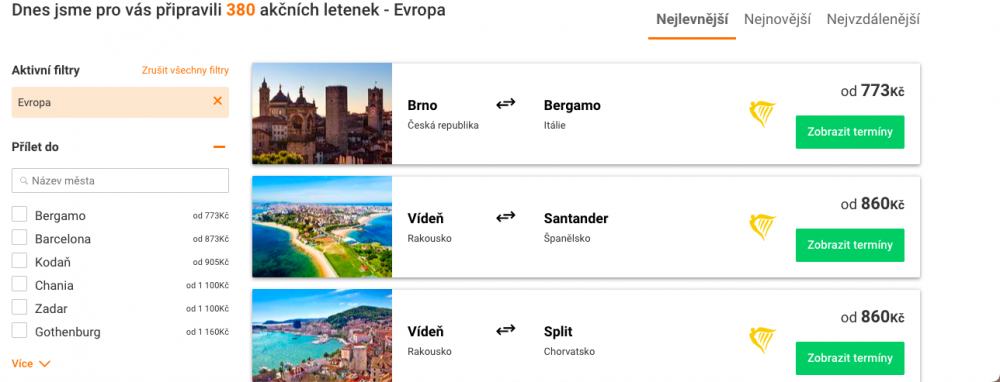Screen dimensions: 1000x382
Task: Open the Nejvzdálenější tab
Action: click(x=873, y=19)
